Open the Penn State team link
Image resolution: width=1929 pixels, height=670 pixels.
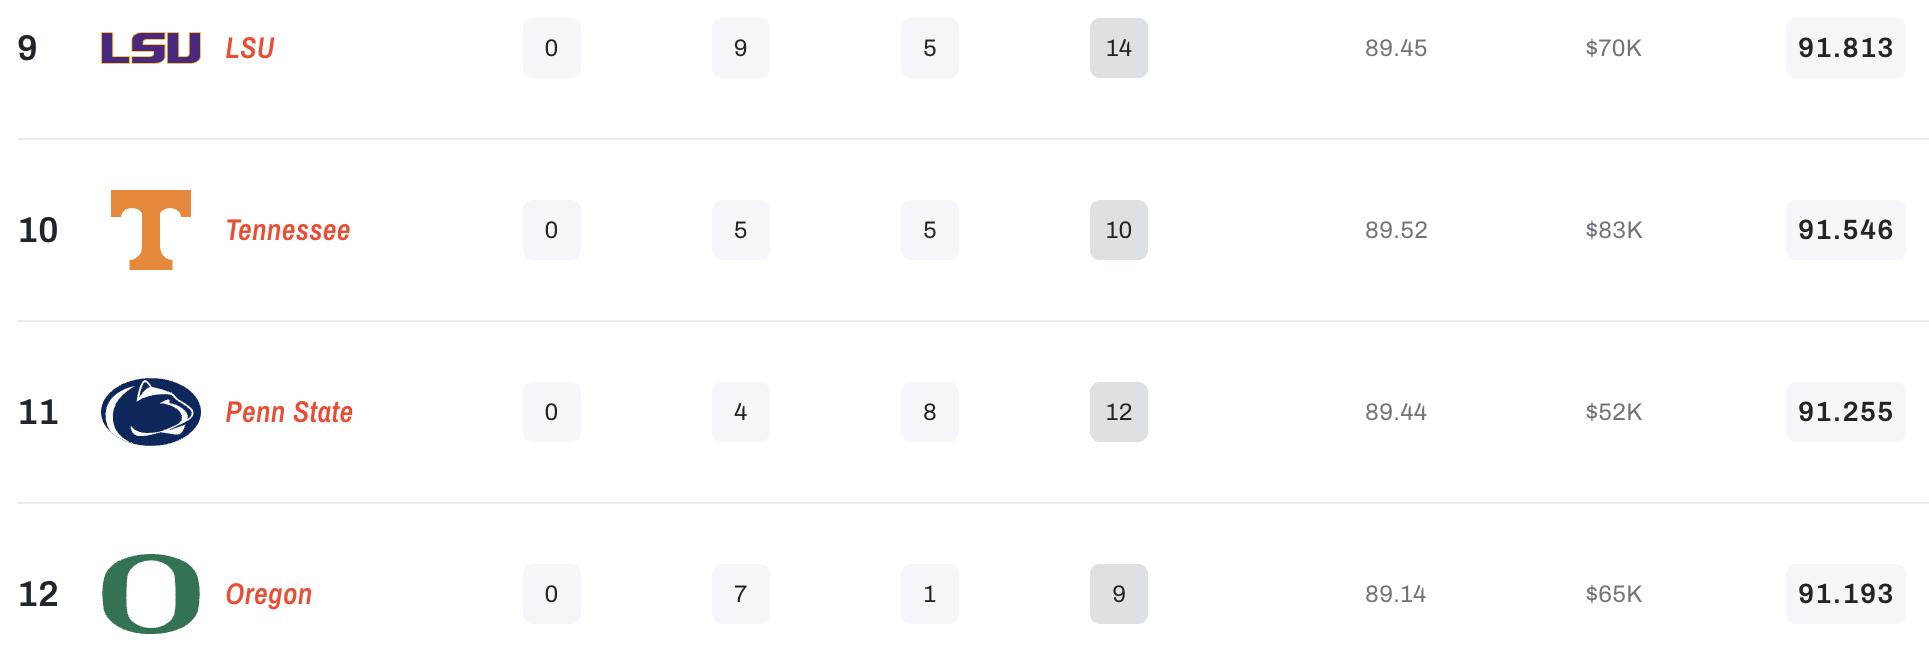(289, 412)
